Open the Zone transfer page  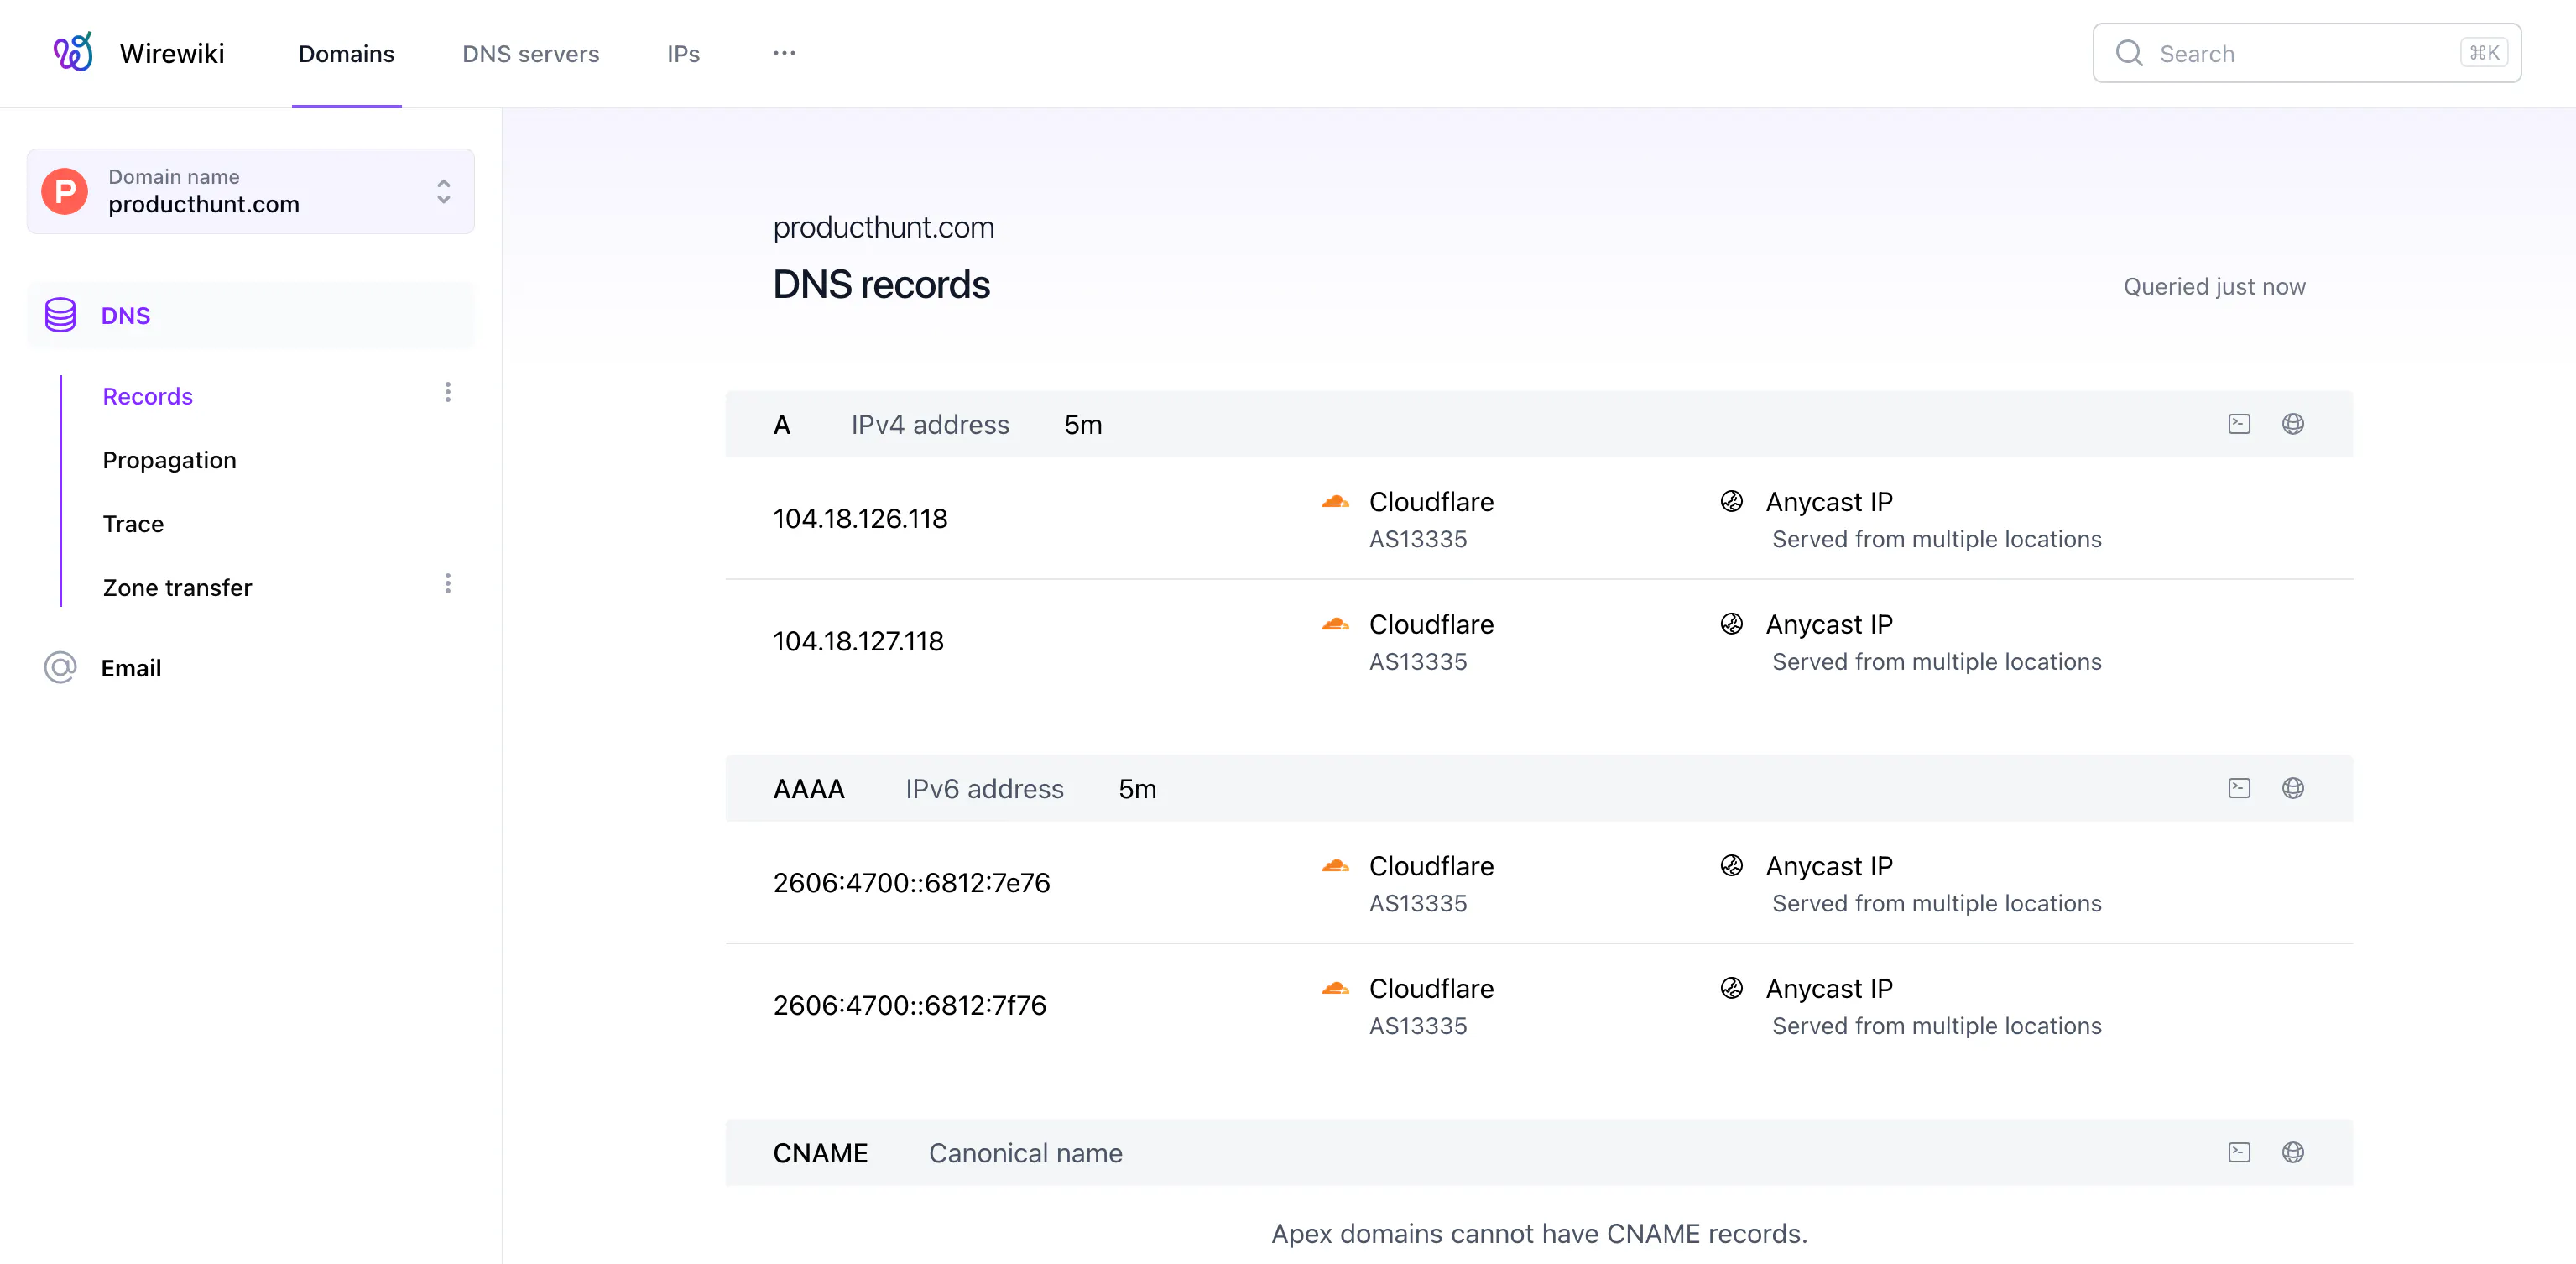tap(177, 588)
